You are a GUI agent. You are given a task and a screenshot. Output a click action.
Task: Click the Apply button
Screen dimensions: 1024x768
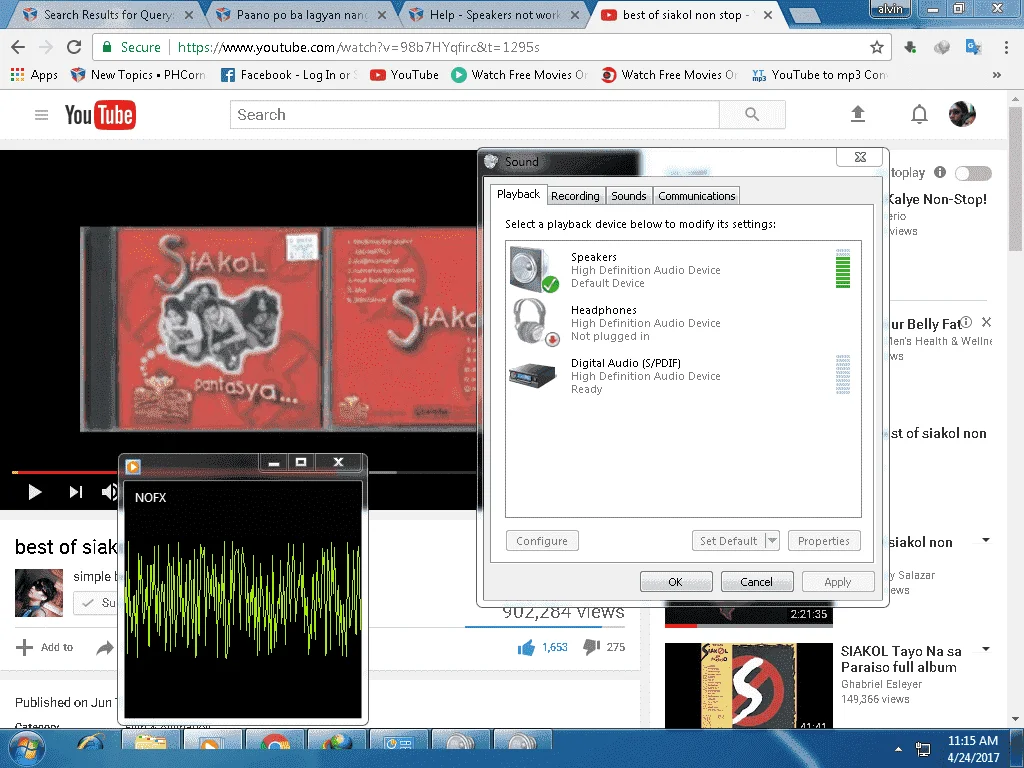click(837, 582)
